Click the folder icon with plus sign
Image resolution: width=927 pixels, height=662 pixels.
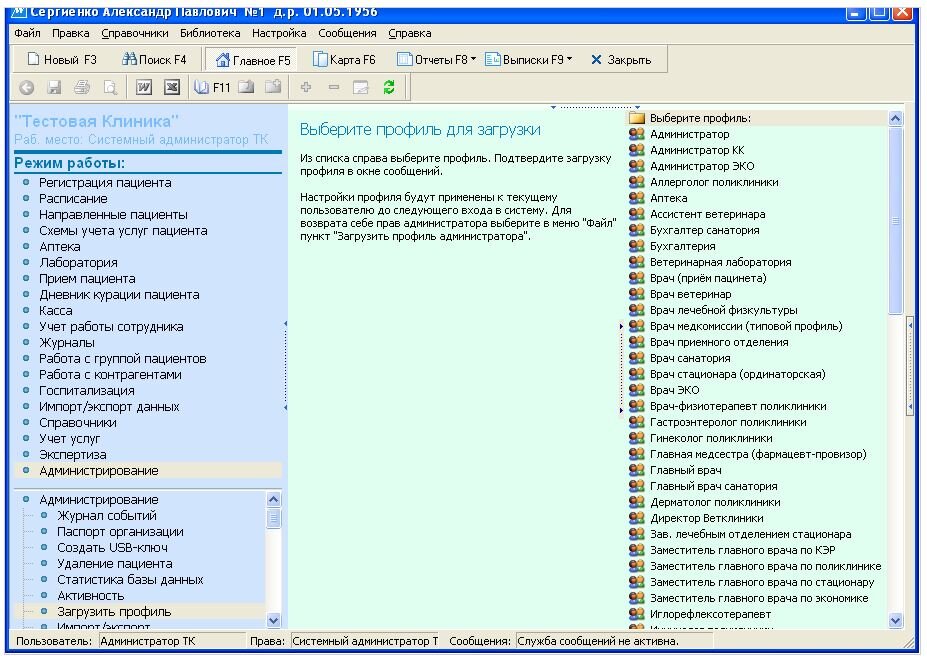click(x=273, y=87)
